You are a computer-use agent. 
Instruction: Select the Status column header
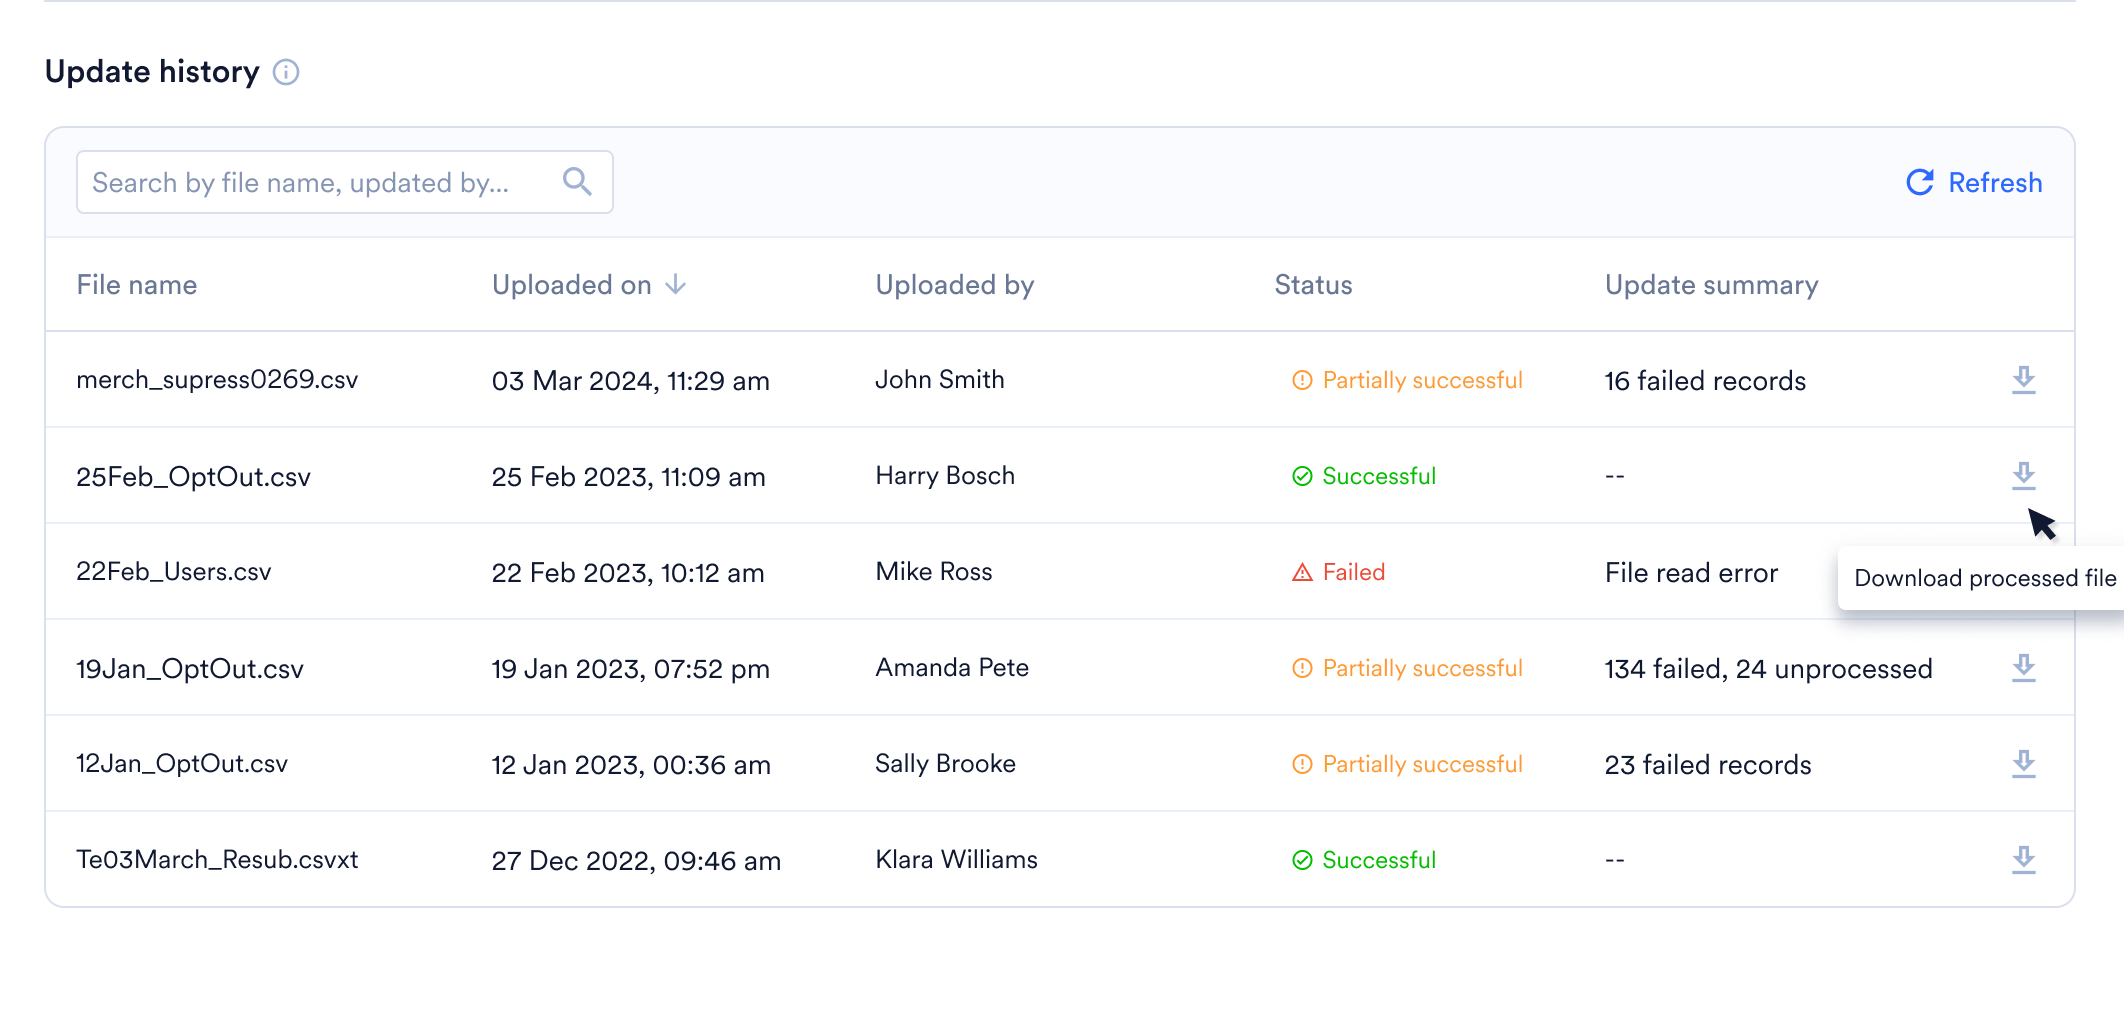(1313, 285)
